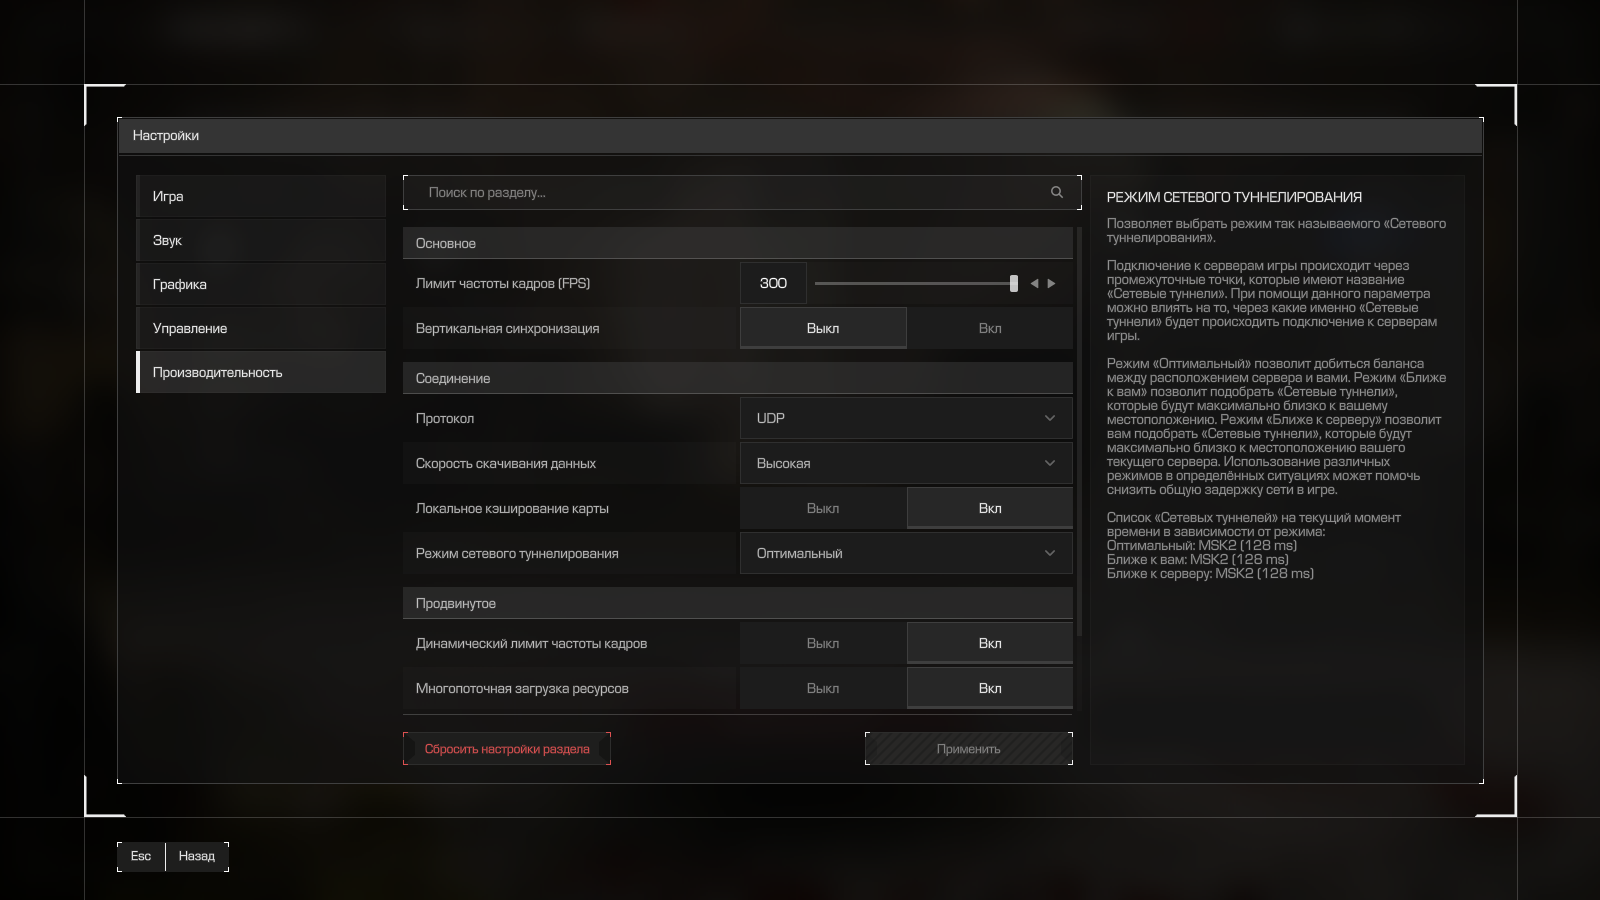Decrease FPS limit with left arrow
The width and height of the screenshot is (1600, 900).
coord(1034,284)
